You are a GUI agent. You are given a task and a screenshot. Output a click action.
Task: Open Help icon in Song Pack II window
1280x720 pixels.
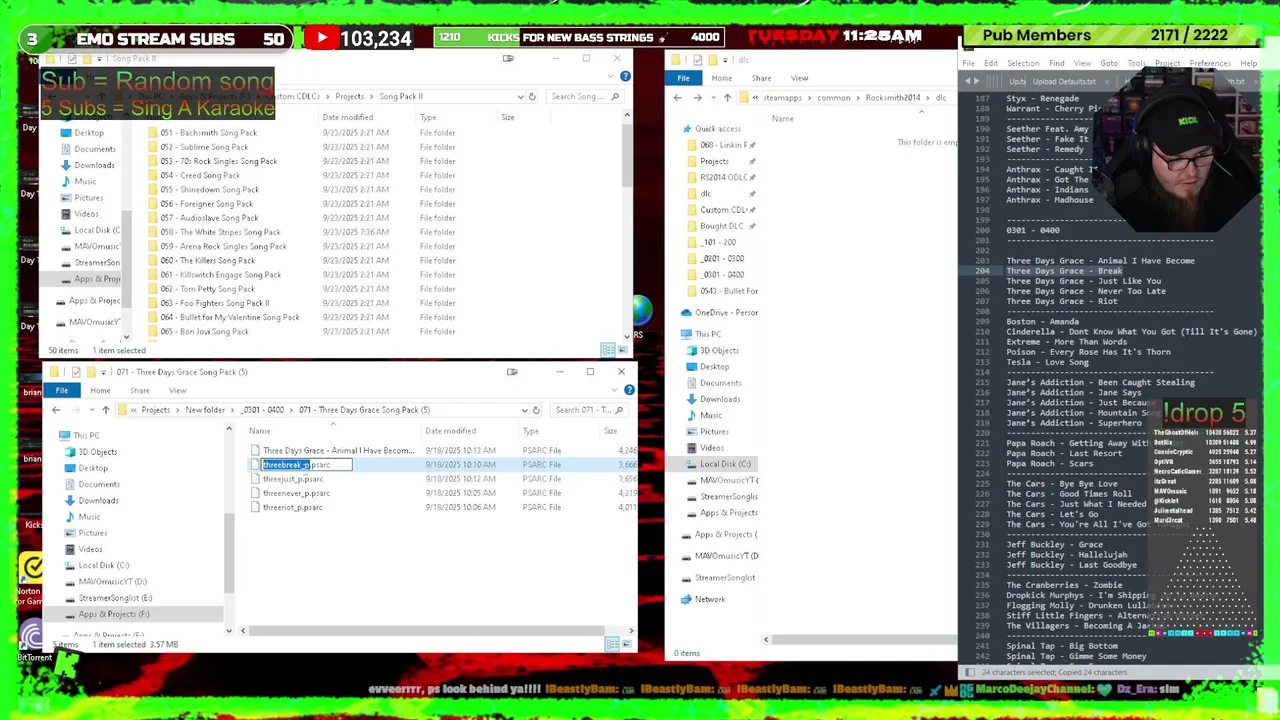625,77
